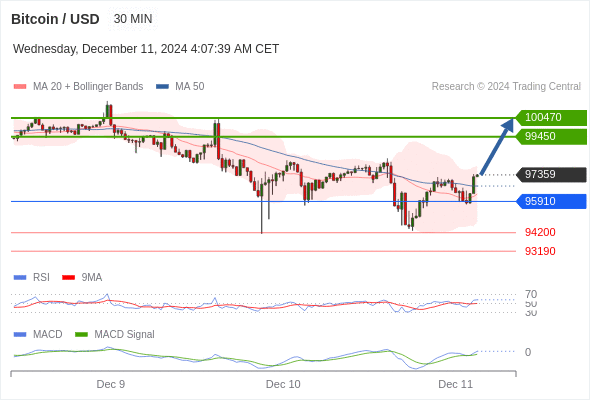Select the 95910 pivot price tag
Screen dimensions: 590x400
[x=551, y=201]
